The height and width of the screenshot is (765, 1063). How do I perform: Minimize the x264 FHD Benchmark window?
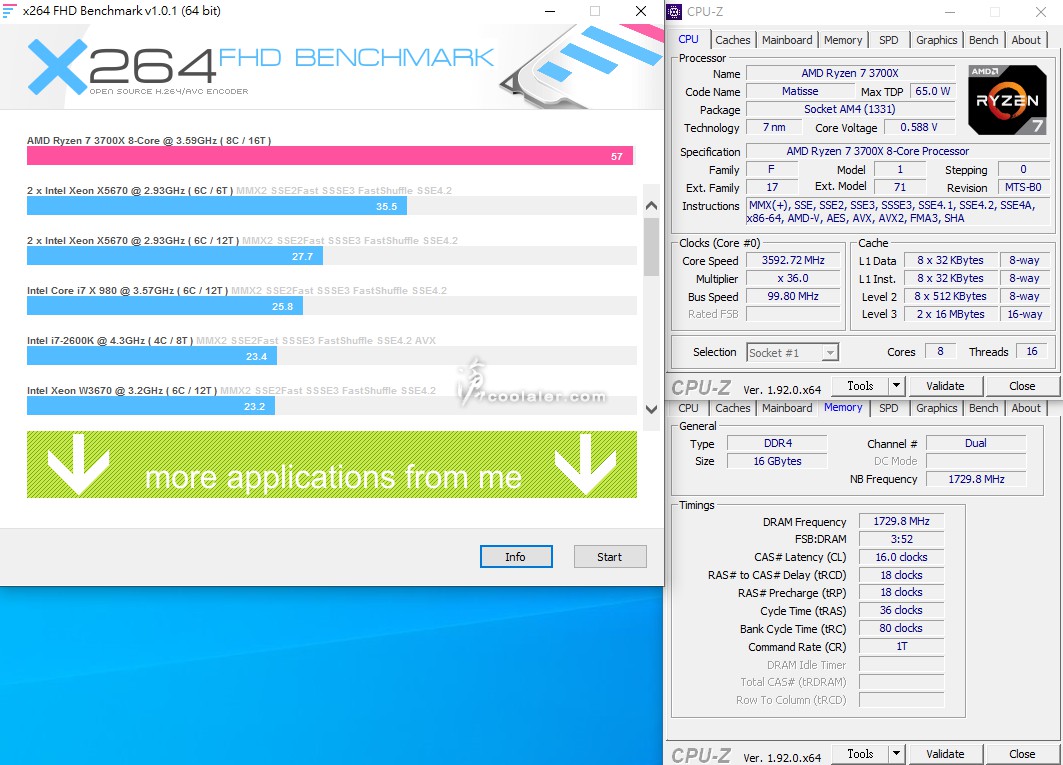click(x=550, y=11)
